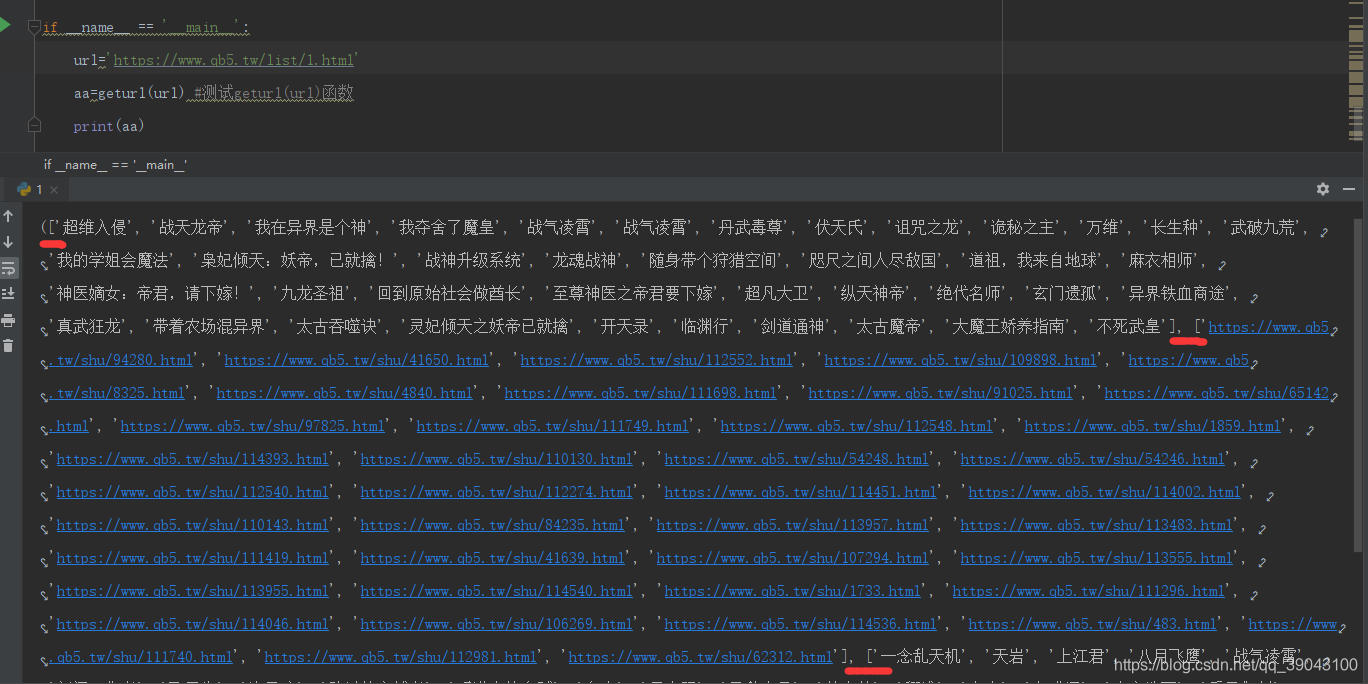The width and height of the screenshot is (1368, 684).
Task: Click the scroll-to-end icon in console sidebar
Action: coord(8,292)
